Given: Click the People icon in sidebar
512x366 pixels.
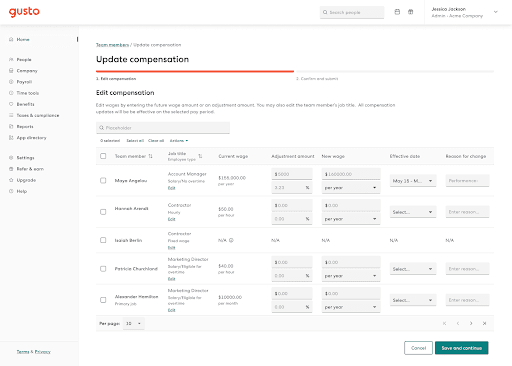Looking at the screenshot, I should (x=11, y=60).
